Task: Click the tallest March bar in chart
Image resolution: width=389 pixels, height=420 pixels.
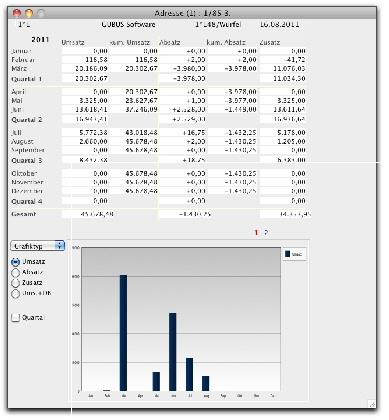Action: tap(123, 333)
